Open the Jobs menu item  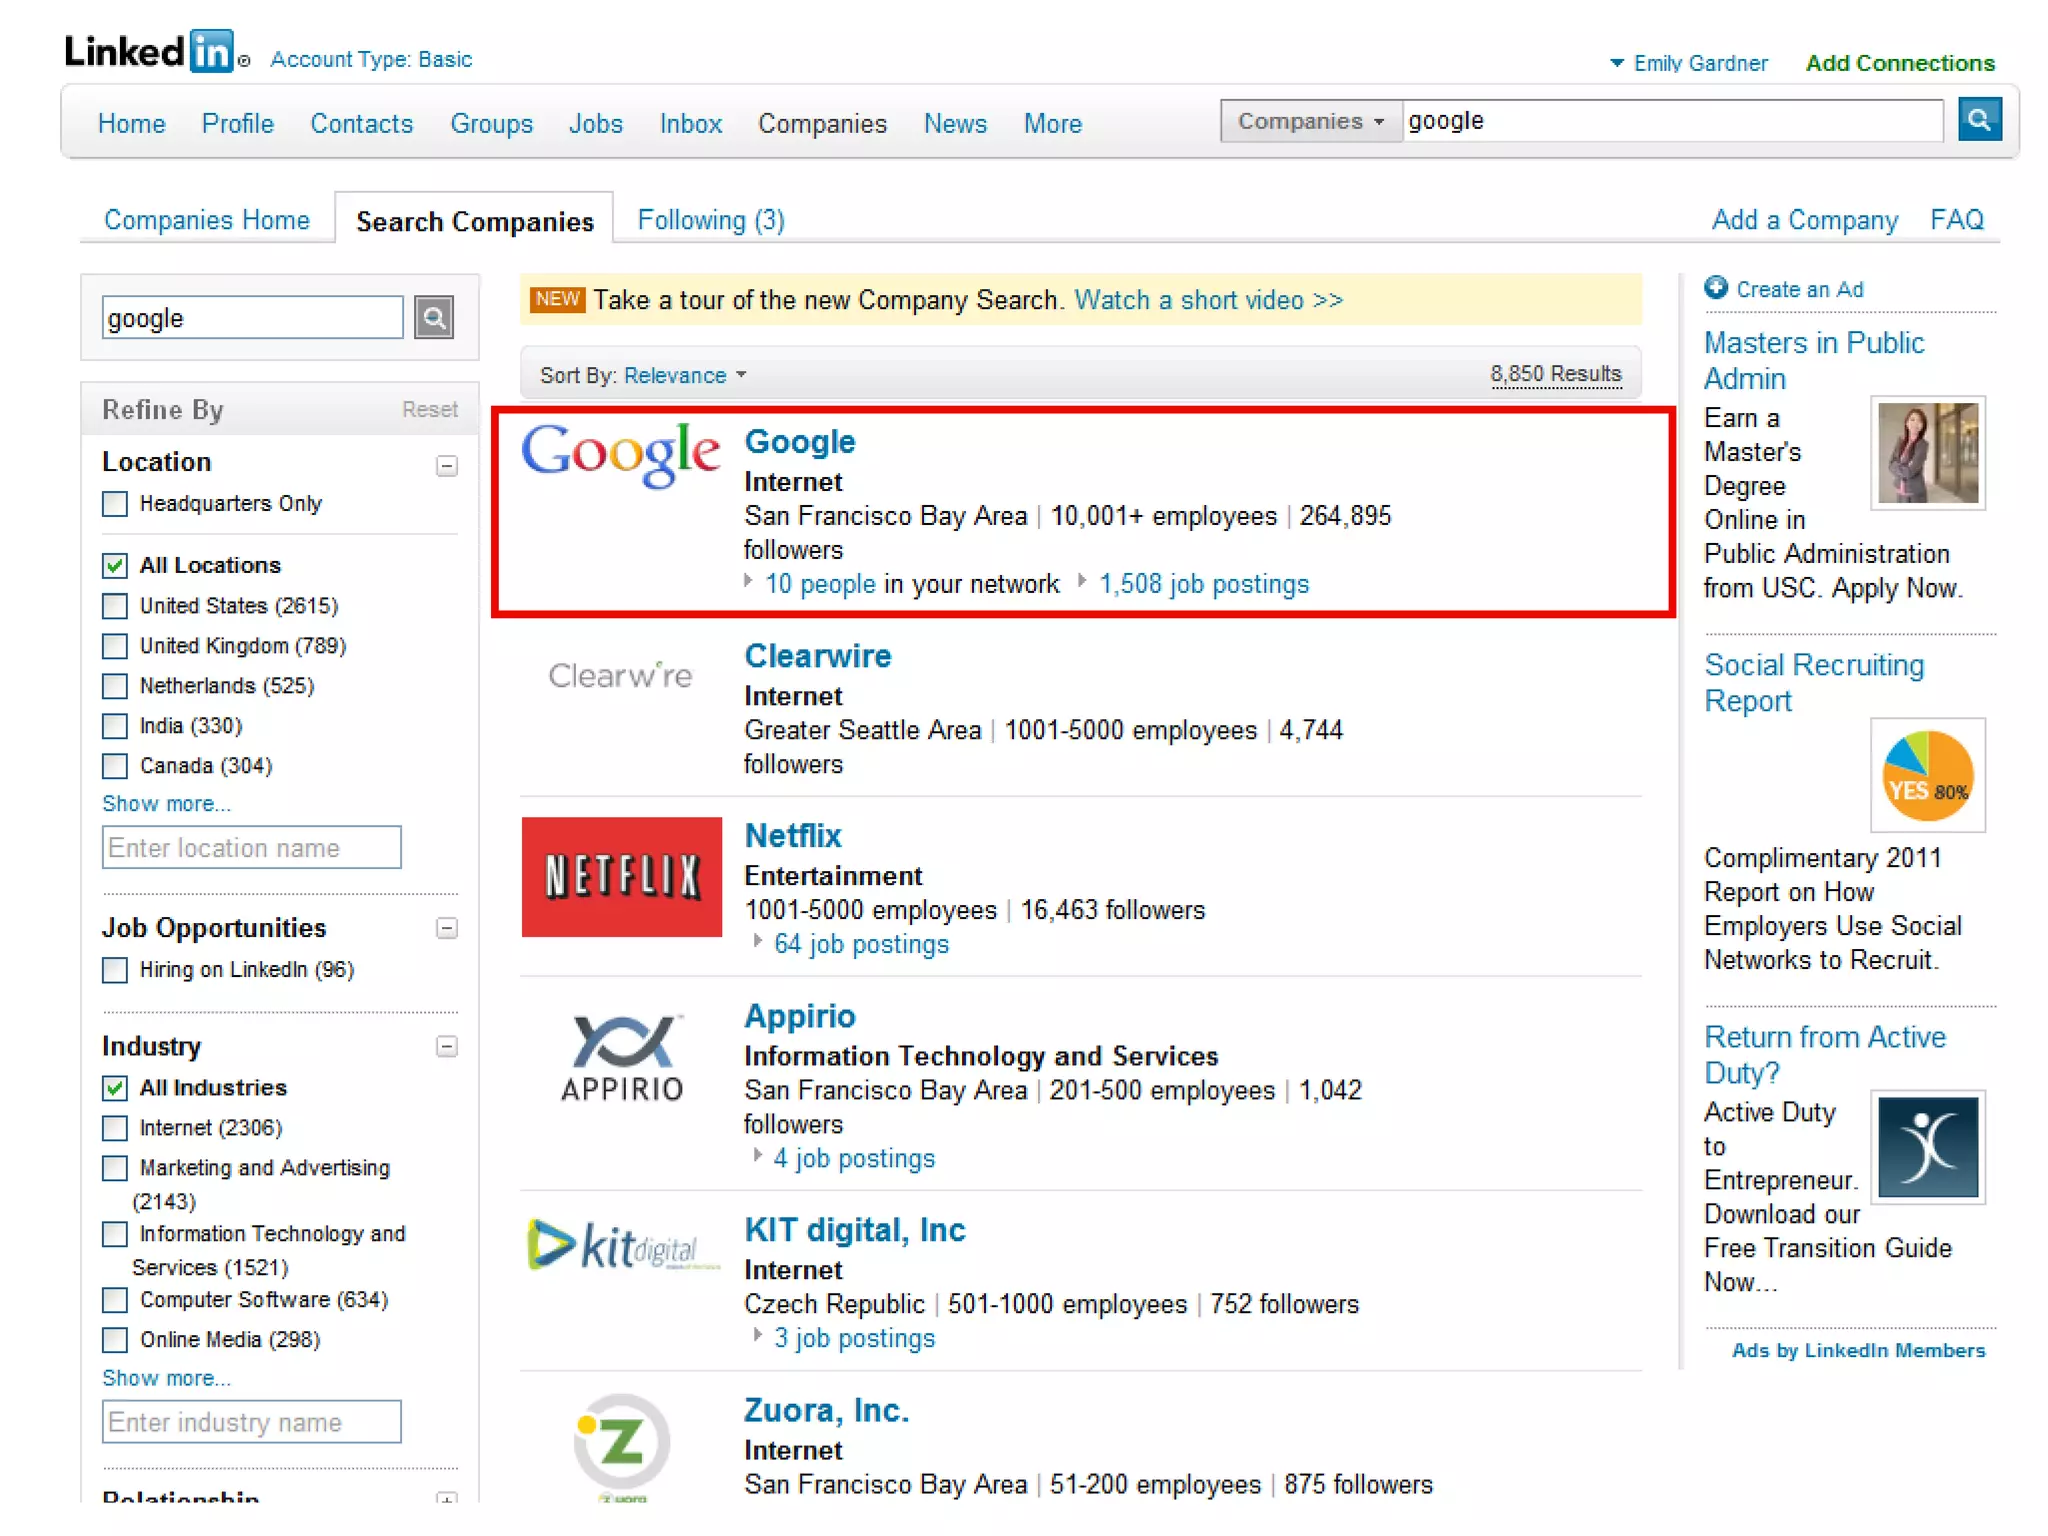tap(595, 124)
